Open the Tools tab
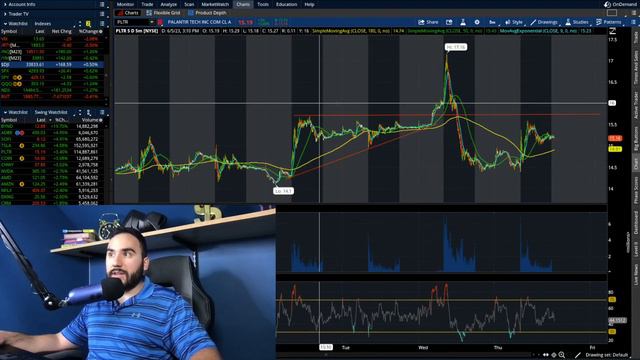The height and width of the screenshot is (360, 640). coord(263,4)
